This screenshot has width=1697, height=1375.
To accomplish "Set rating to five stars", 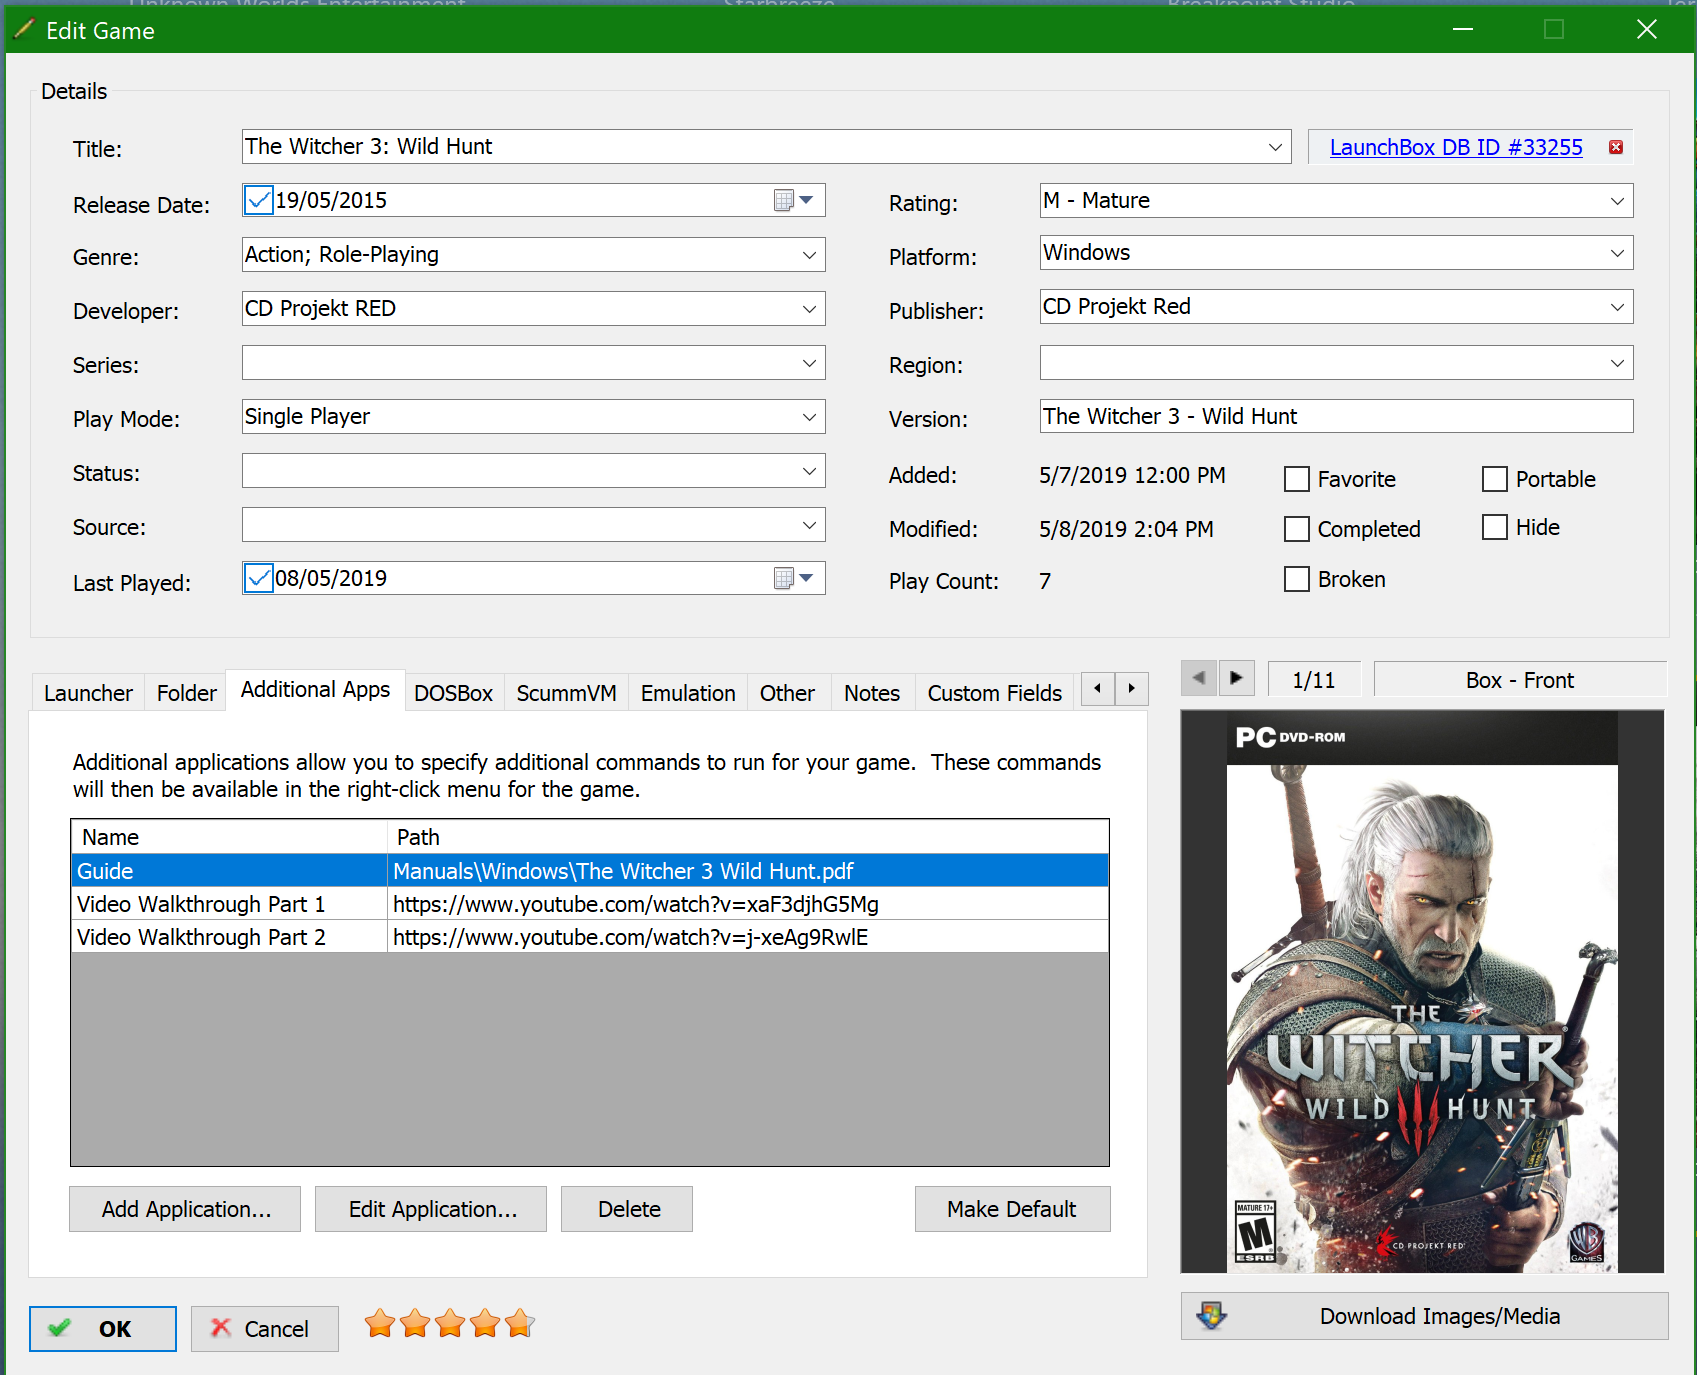I will tap(520, 1324).
